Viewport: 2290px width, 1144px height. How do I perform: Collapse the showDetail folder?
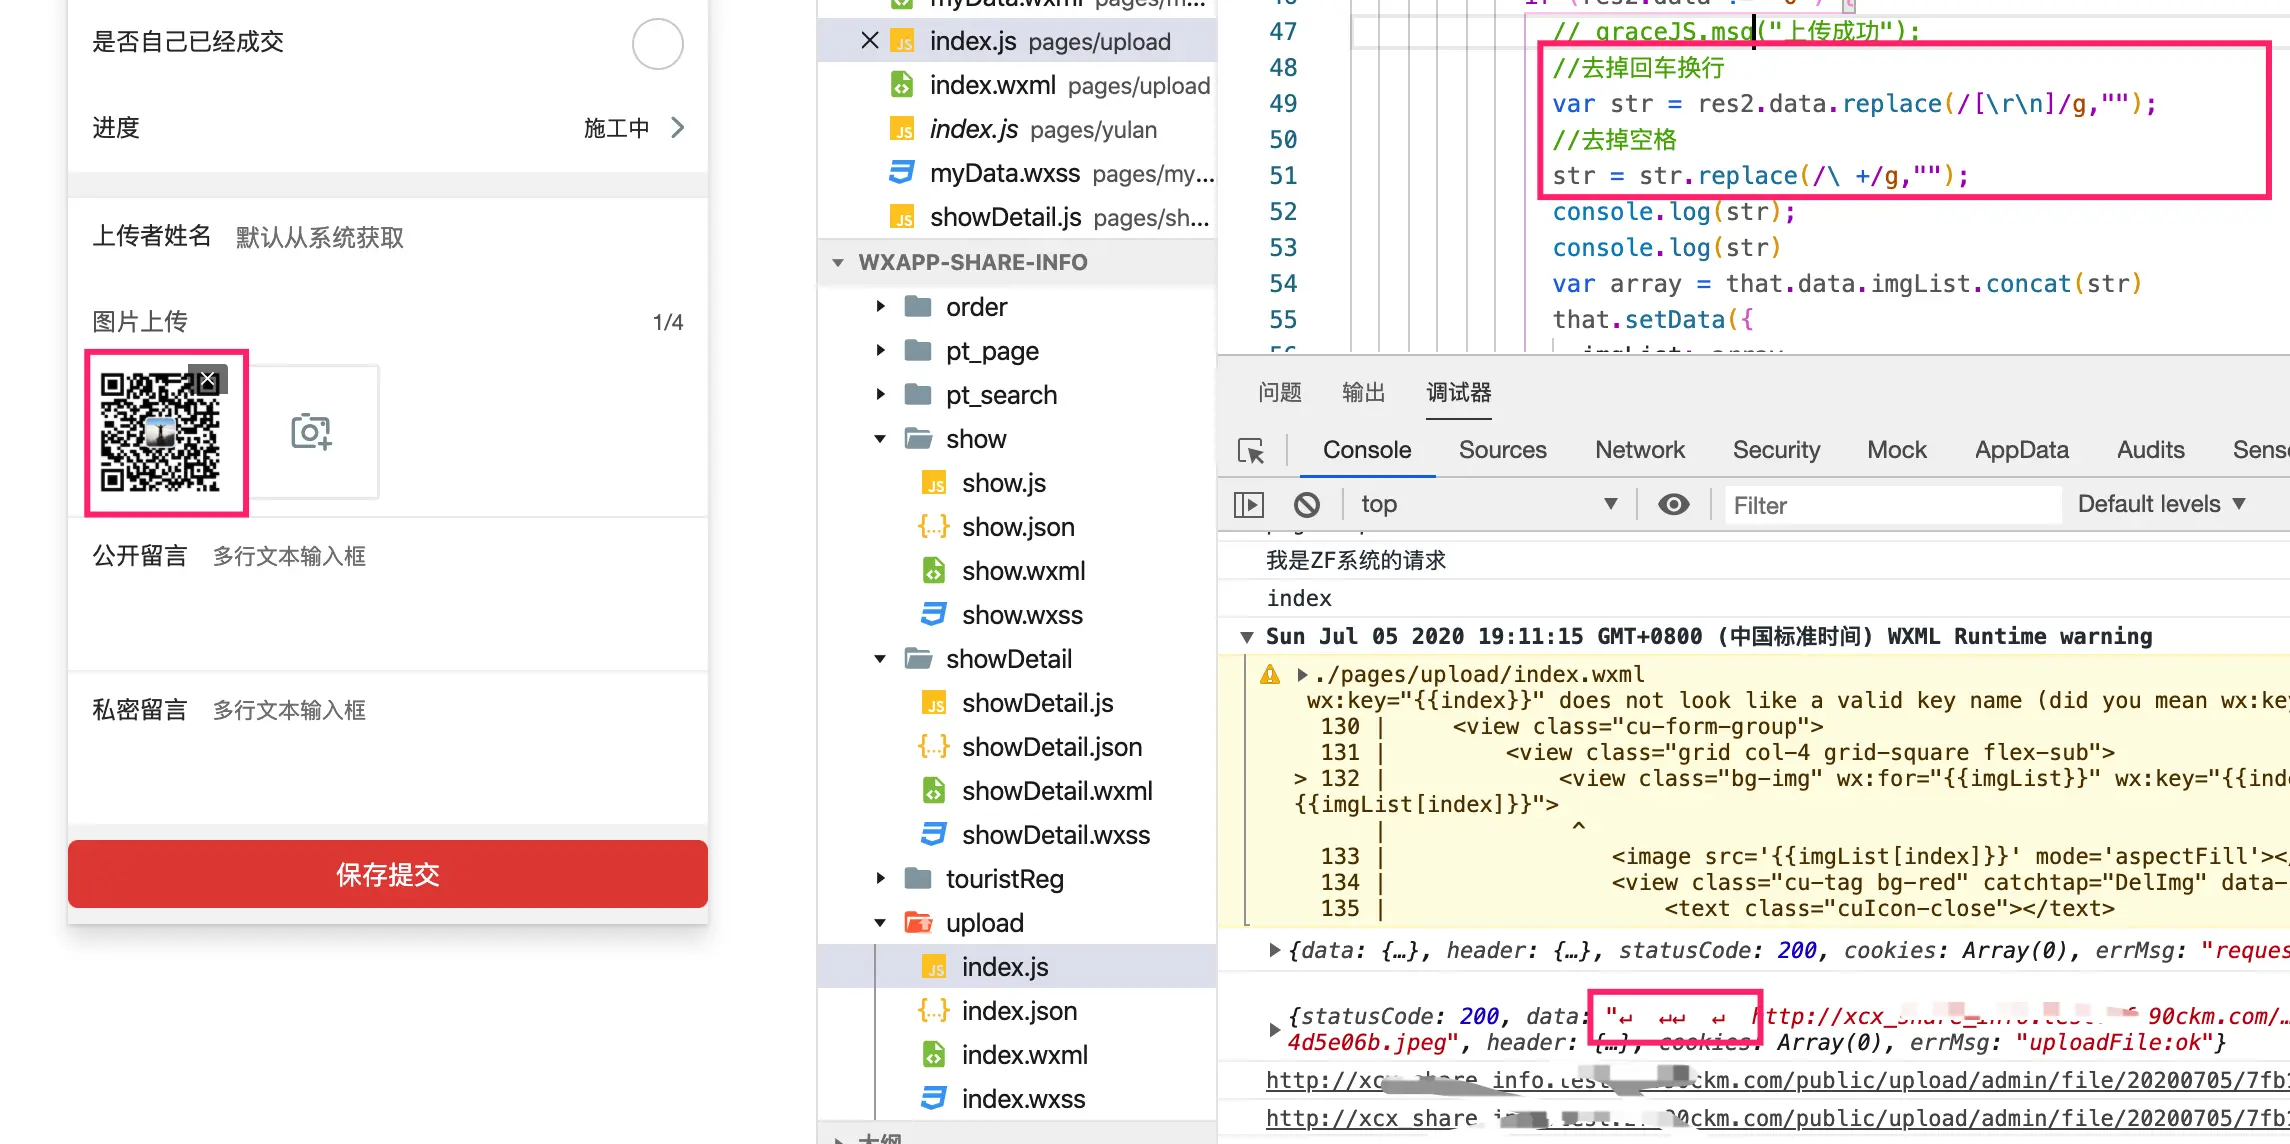880,659
